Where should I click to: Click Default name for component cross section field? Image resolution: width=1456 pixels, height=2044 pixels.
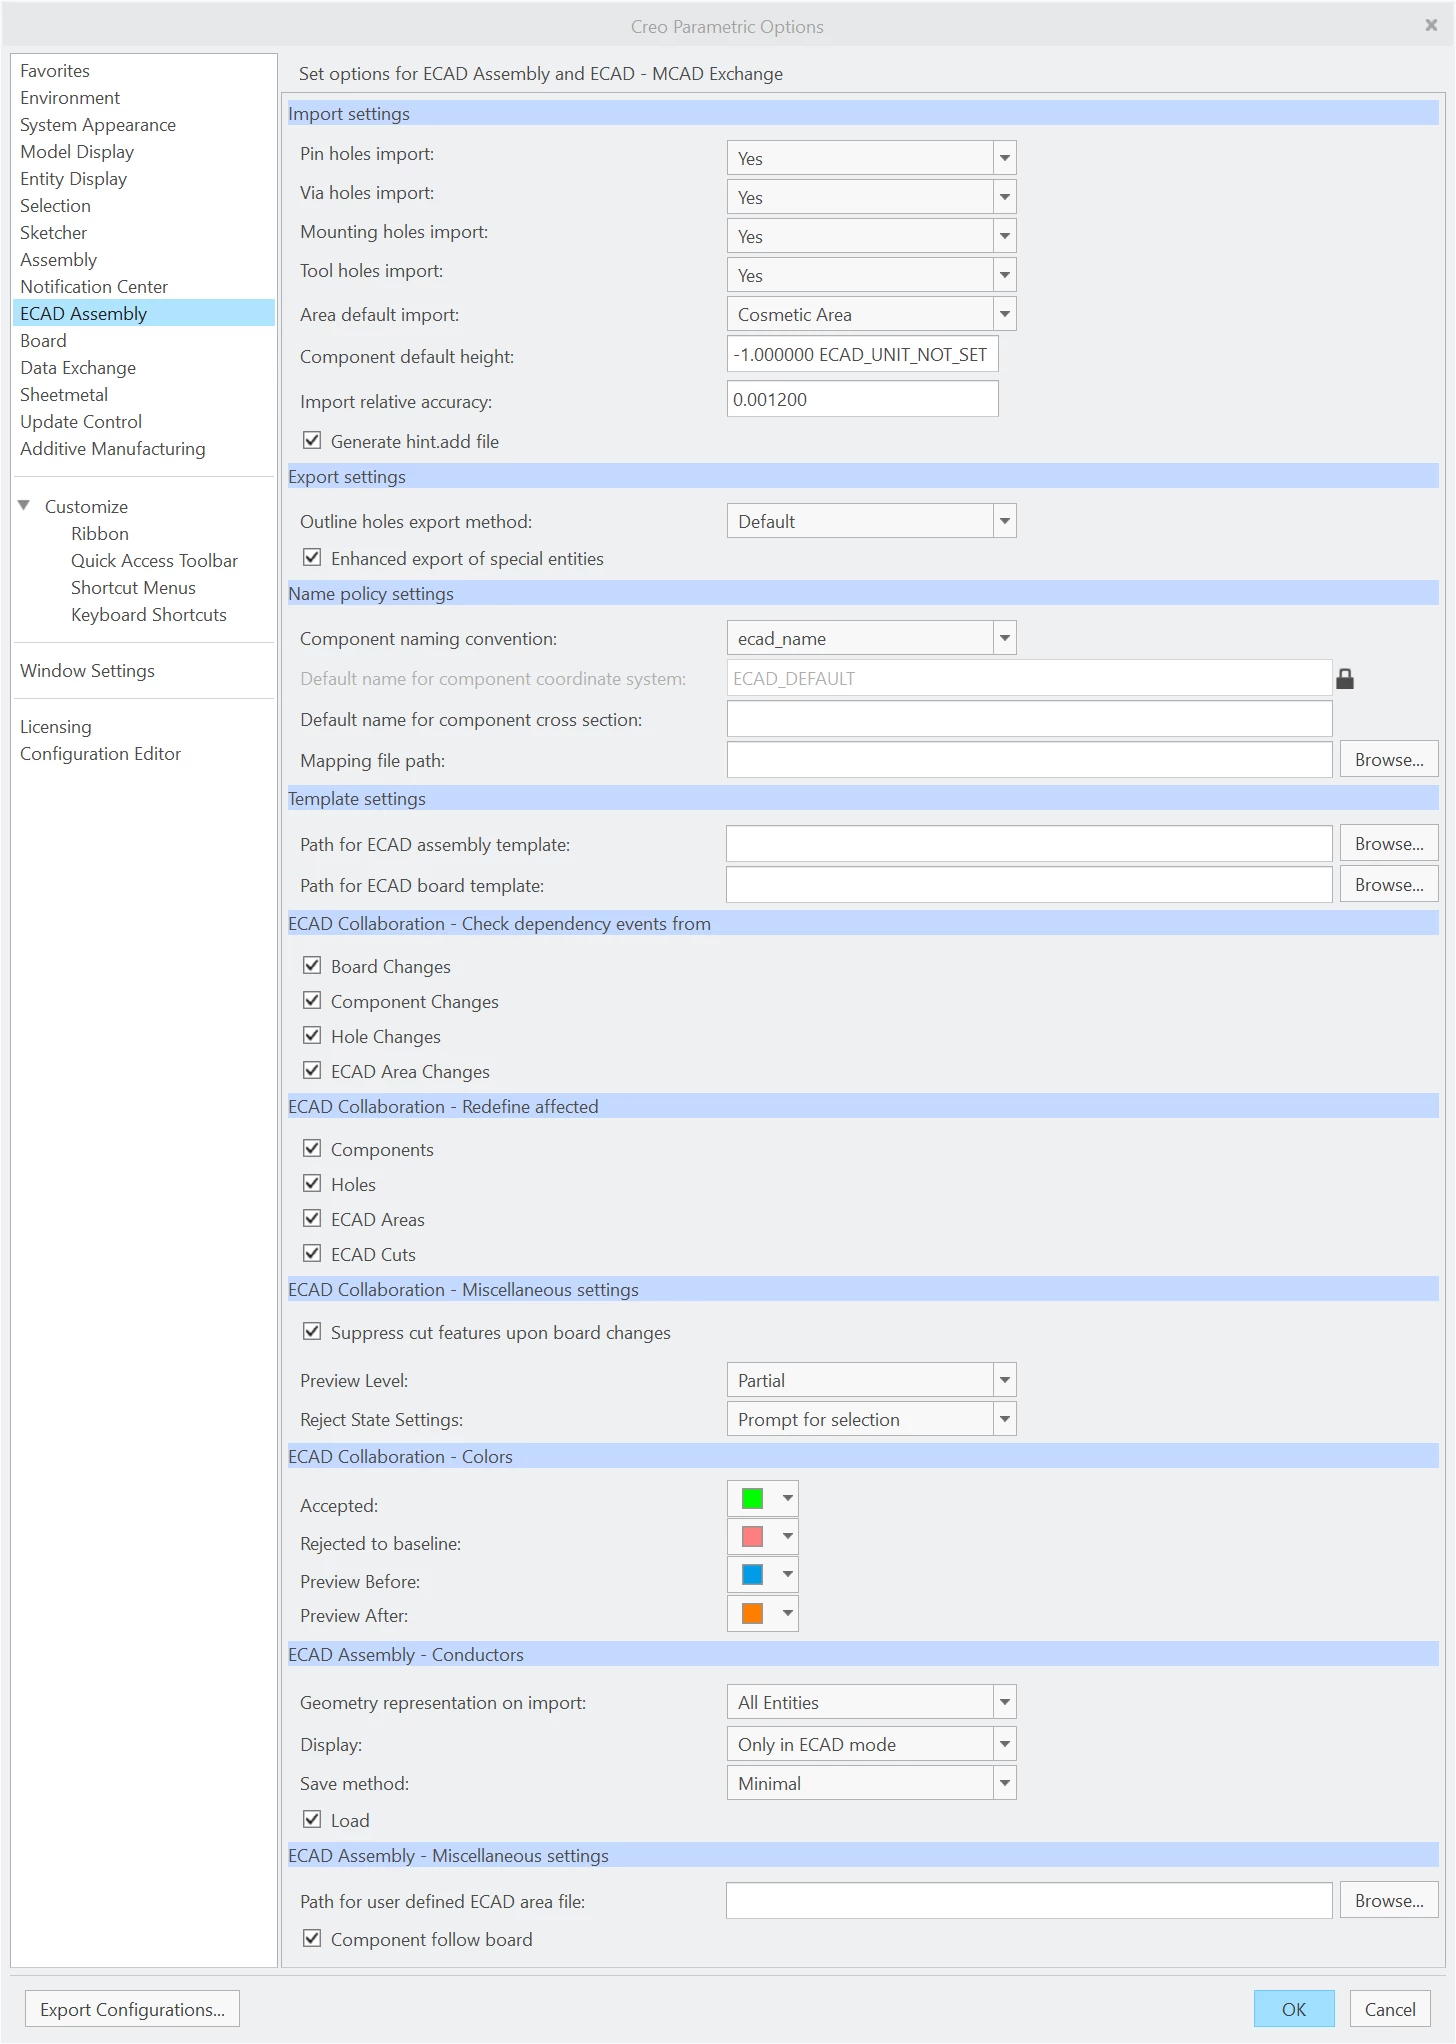coord(1029,719)
